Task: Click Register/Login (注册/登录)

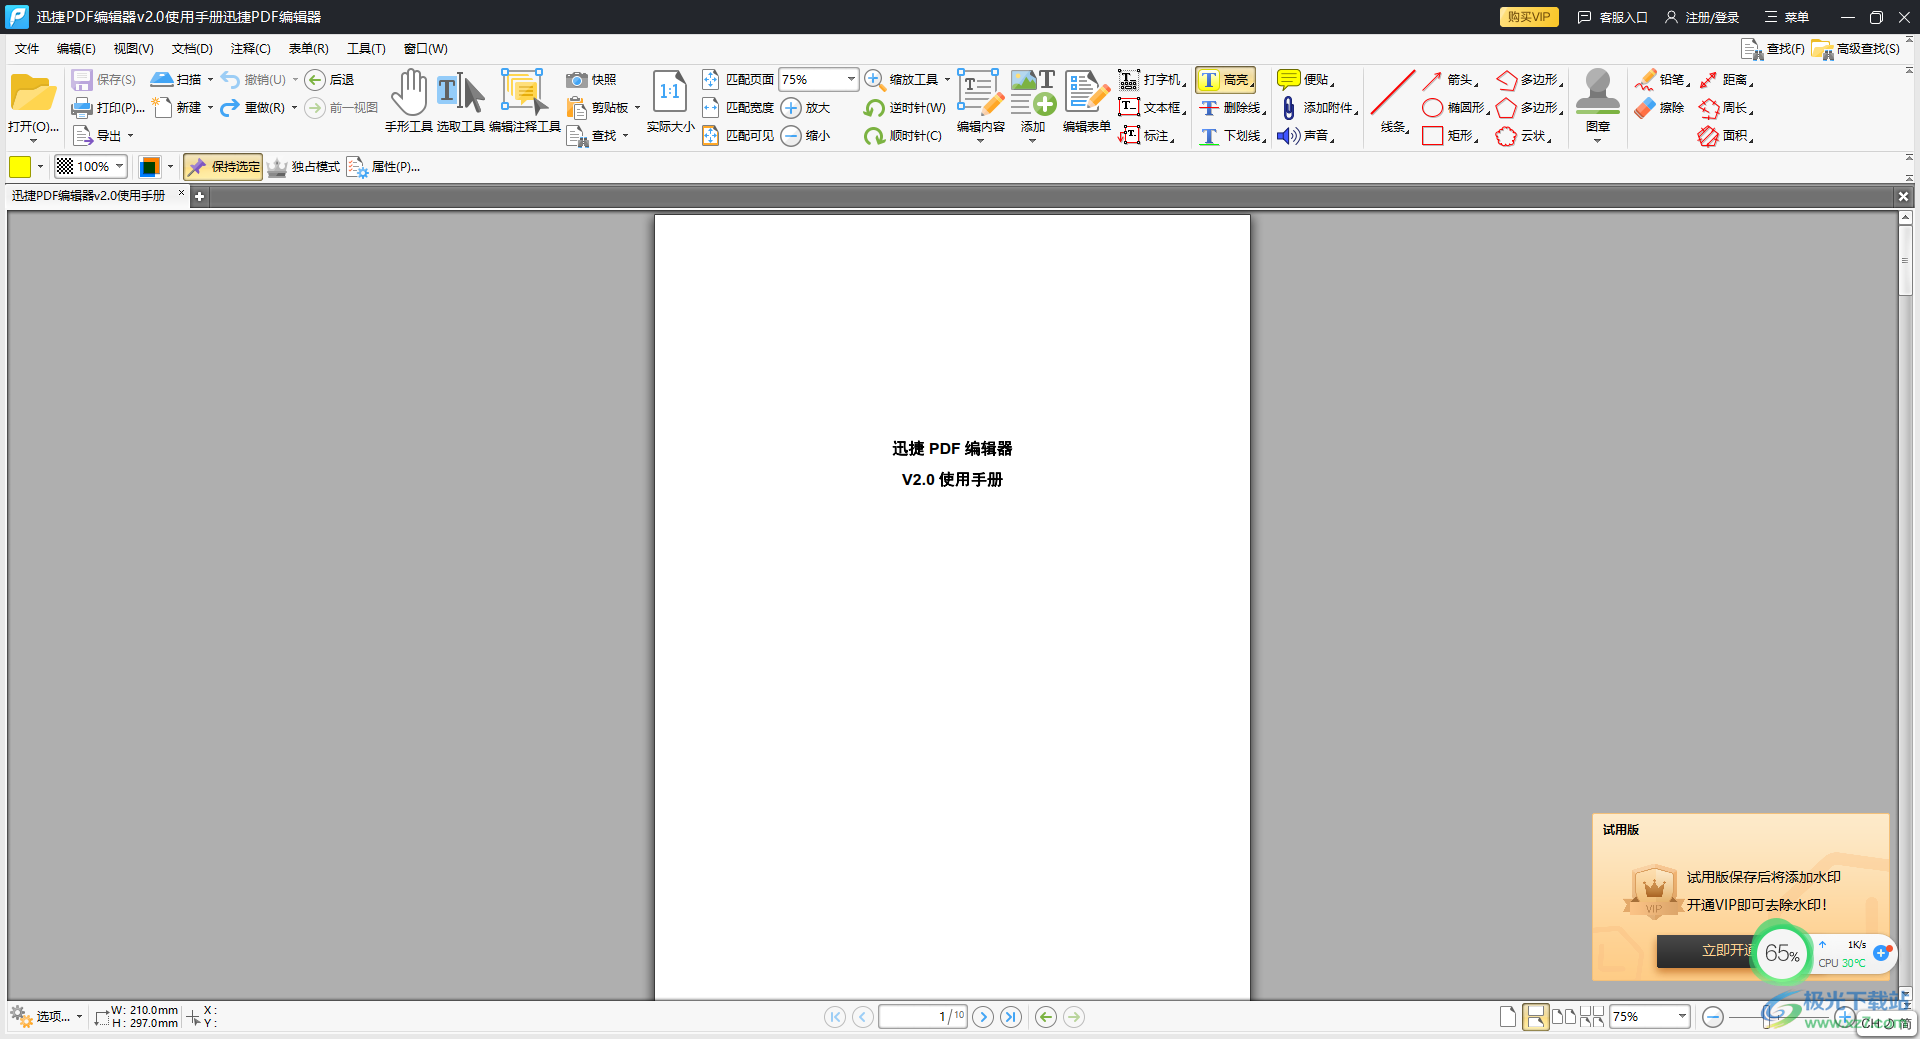Action: point(1702,17)
